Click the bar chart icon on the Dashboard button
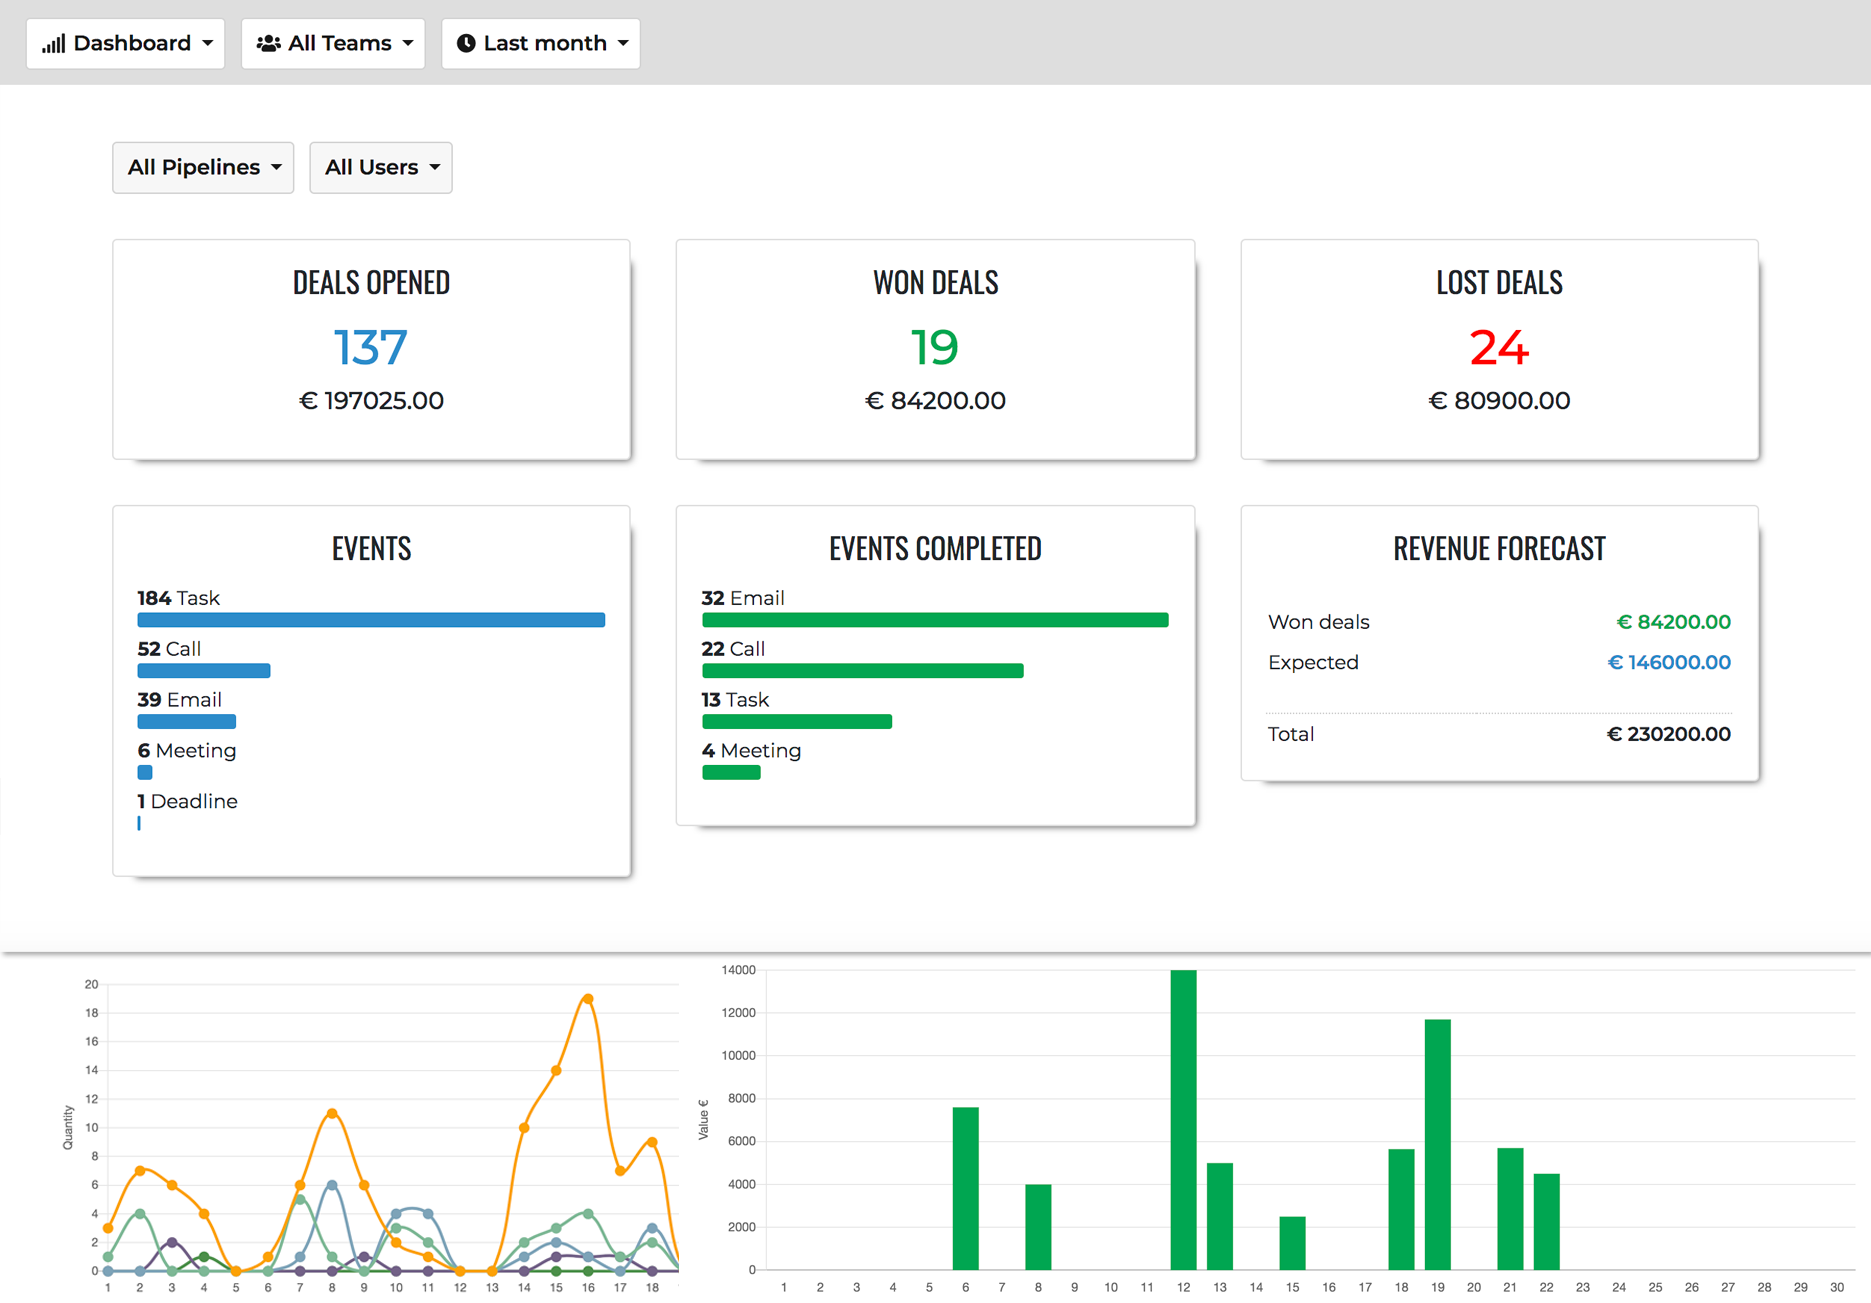1871x1303 pixels. (x=55, y=42)
